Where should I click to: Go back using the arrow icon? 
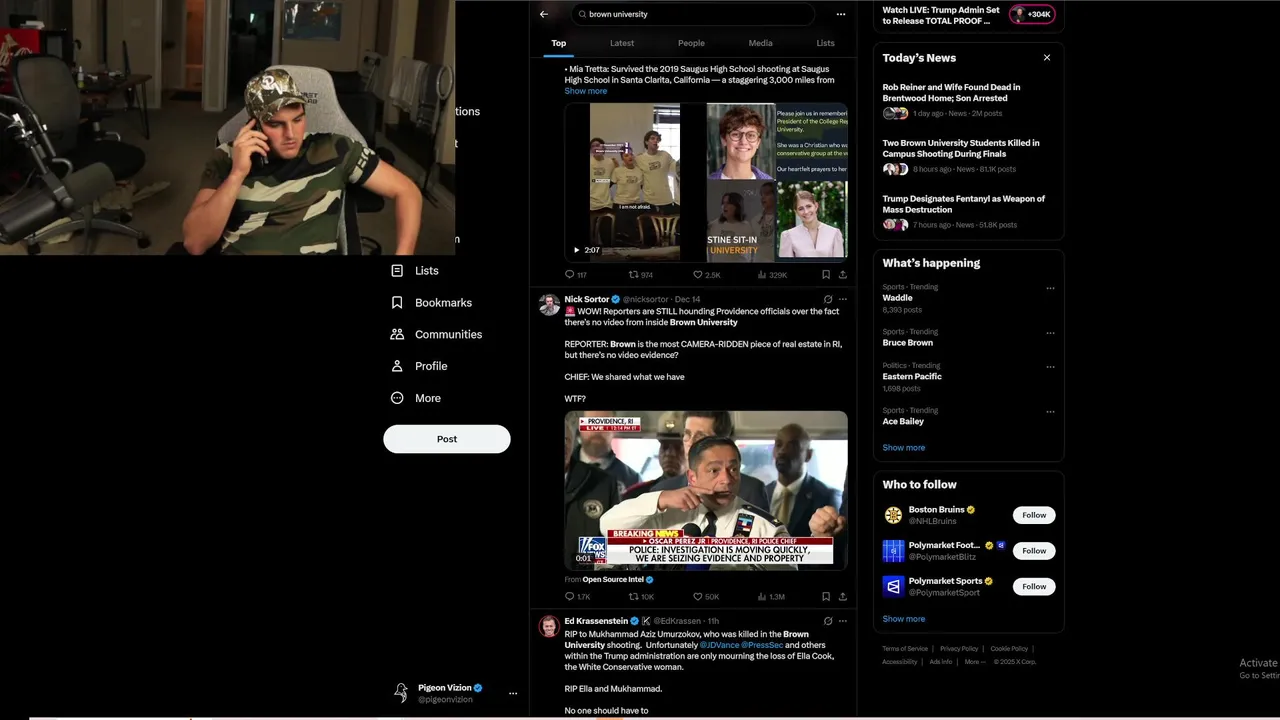tap(543, 14)
